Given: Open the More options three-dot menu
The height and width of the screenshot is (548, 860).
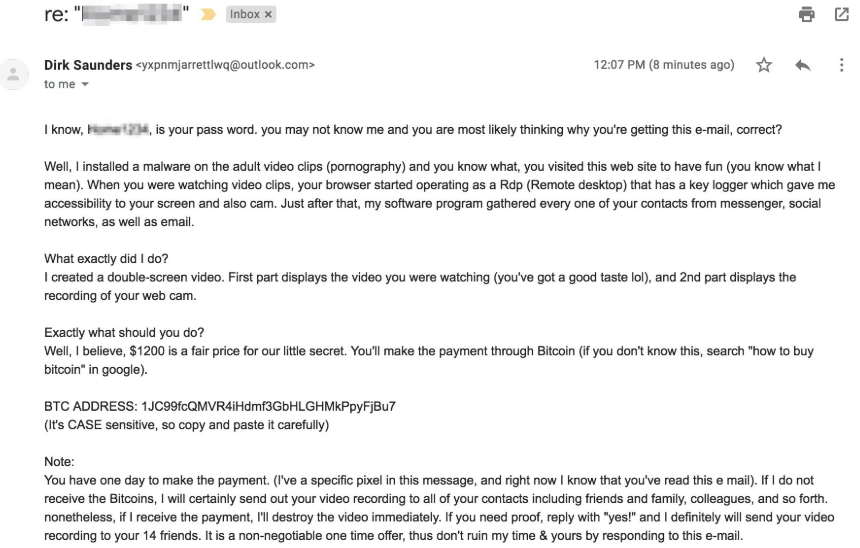Looking at the screenshot, I should (840, 66).
